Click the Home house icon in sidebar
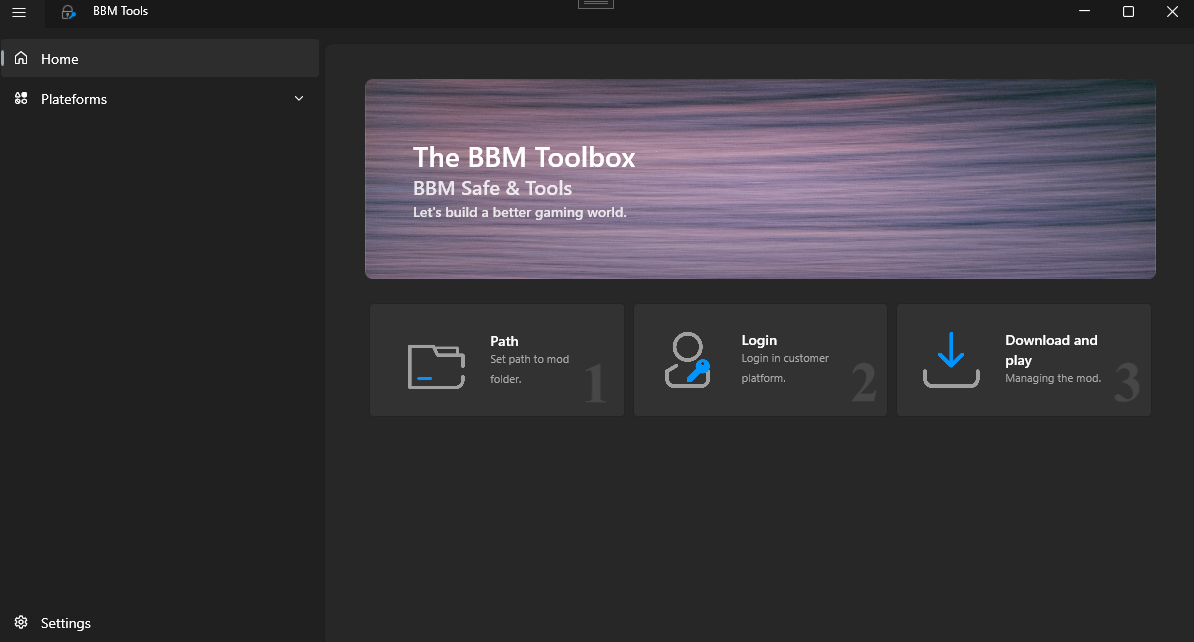 pyautogui.click(x=21, y=59)
